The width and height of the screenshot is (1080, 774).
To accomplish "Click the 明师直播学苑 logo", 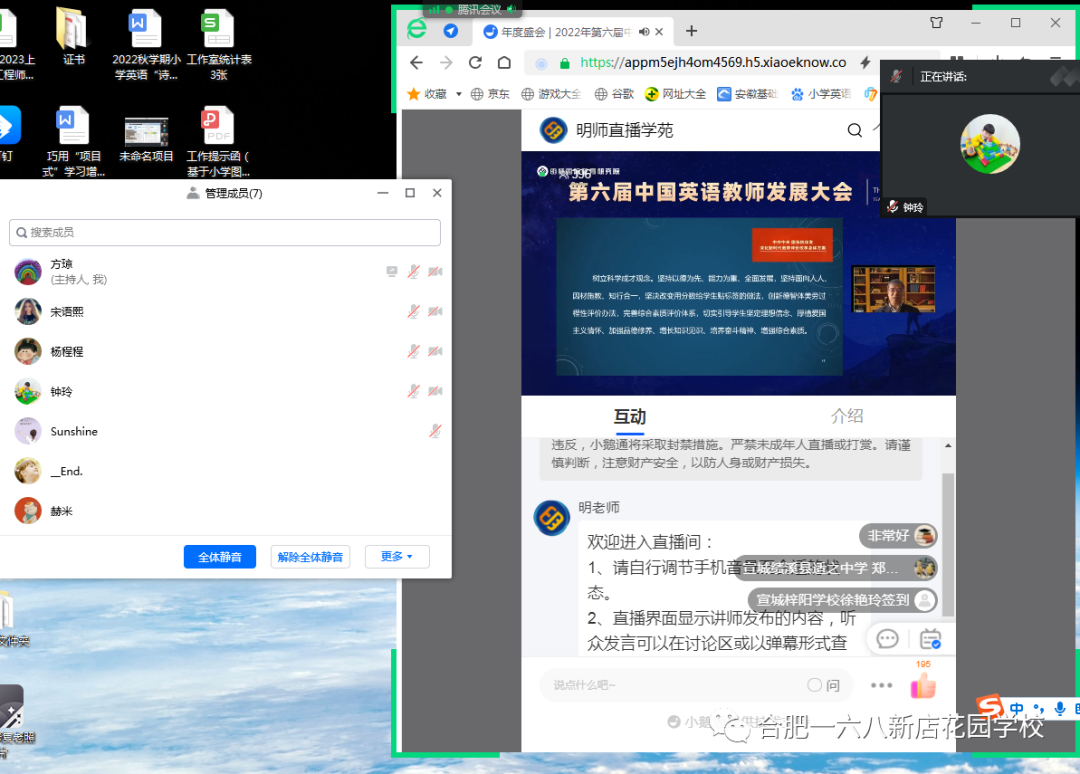I will [553, 130].
